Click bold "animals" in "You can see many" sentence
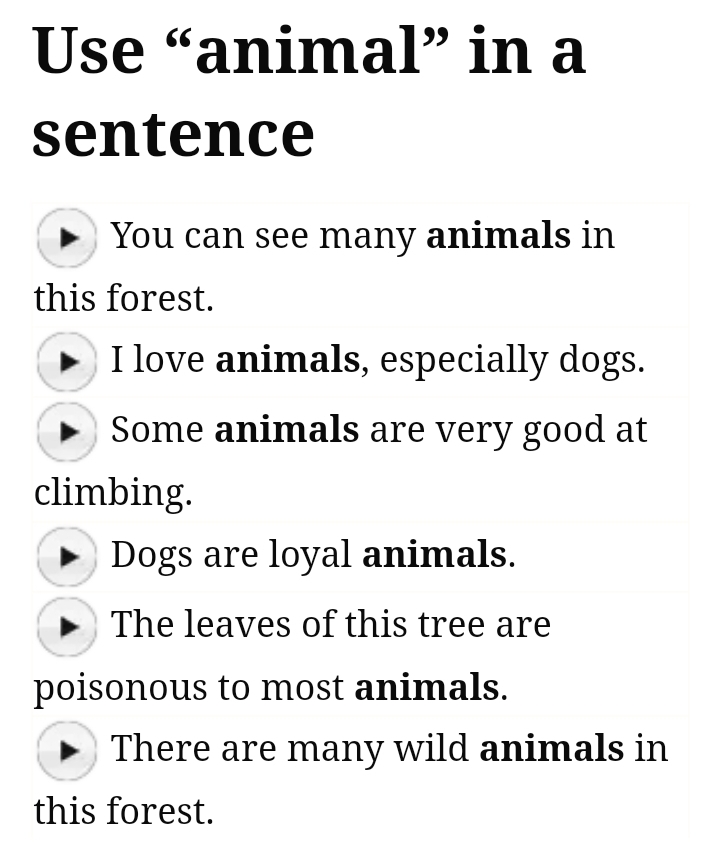 498,236
